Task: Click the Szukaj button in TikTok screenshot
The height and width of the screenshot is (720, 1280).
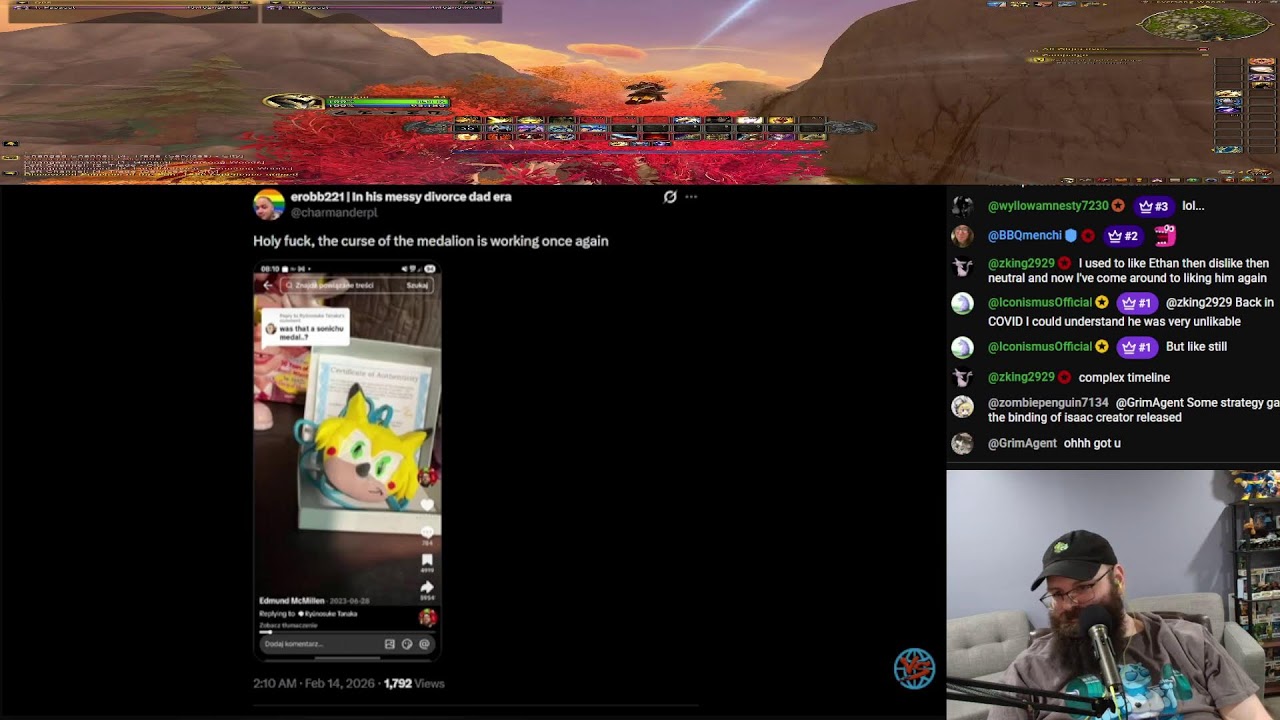Action: [417, 285]
